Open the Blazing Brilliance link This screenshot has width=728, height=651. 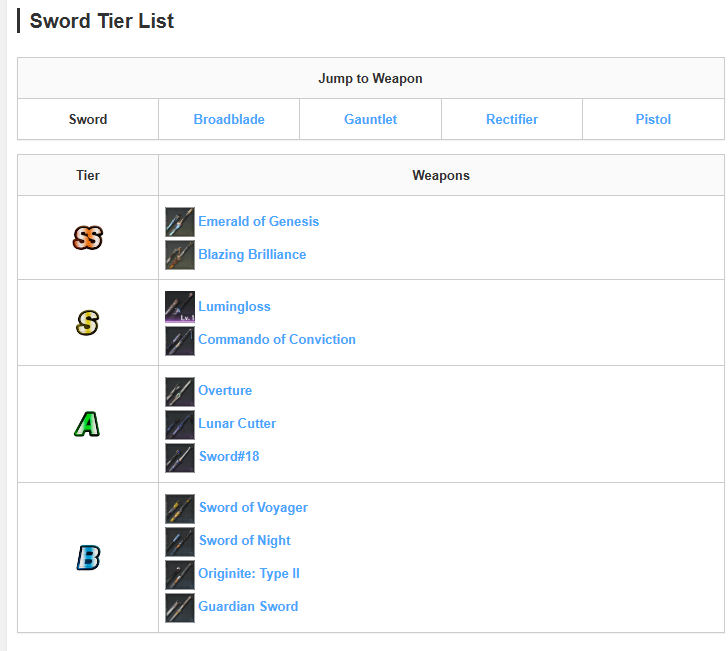pos(252,254)
